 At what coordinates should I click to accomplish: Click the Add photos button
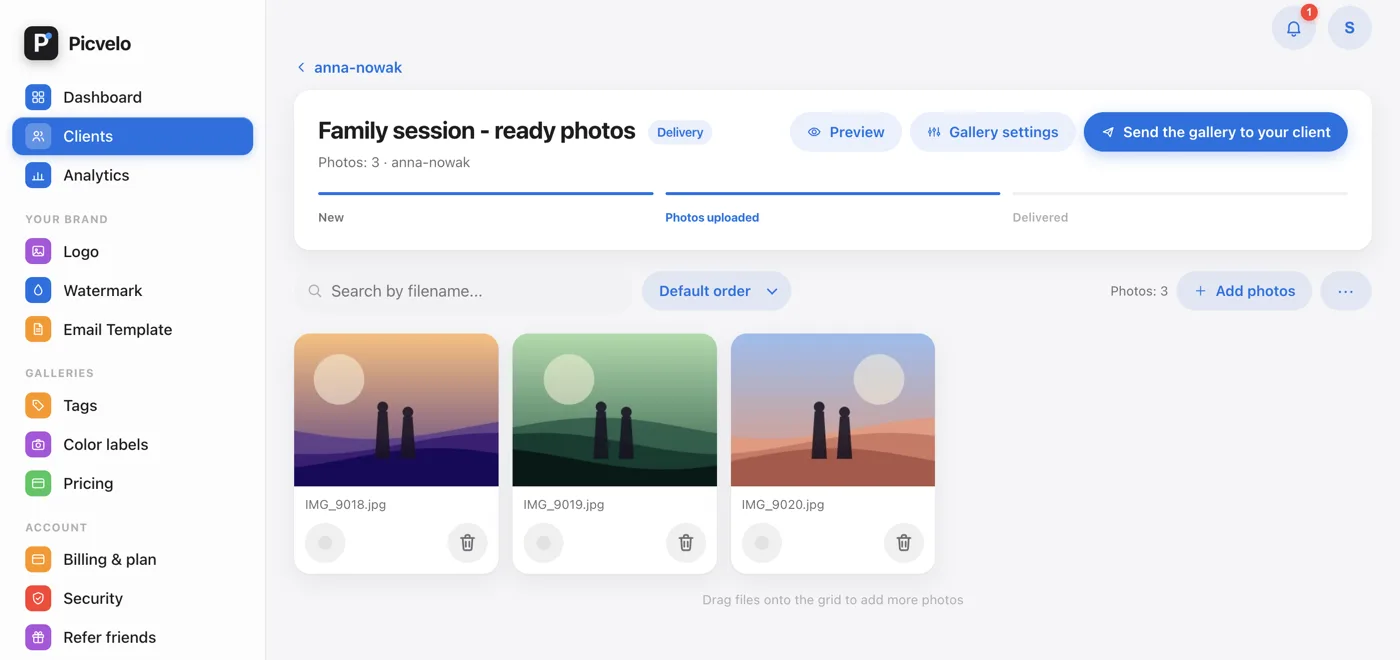point(1244,291)
